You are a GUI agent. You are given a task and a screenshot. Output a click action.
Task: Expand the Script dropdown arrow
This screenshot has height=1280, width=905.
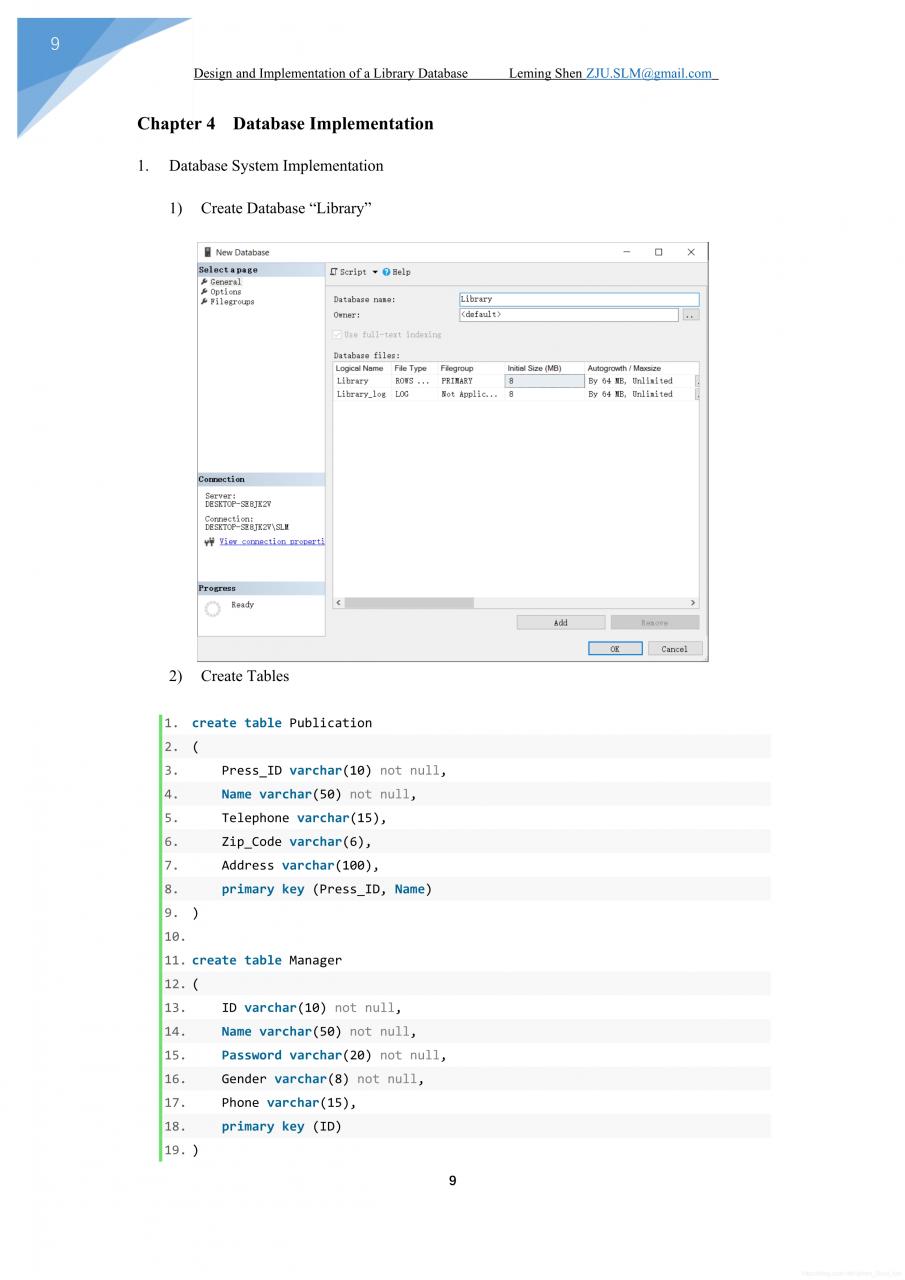pos(375,272)
